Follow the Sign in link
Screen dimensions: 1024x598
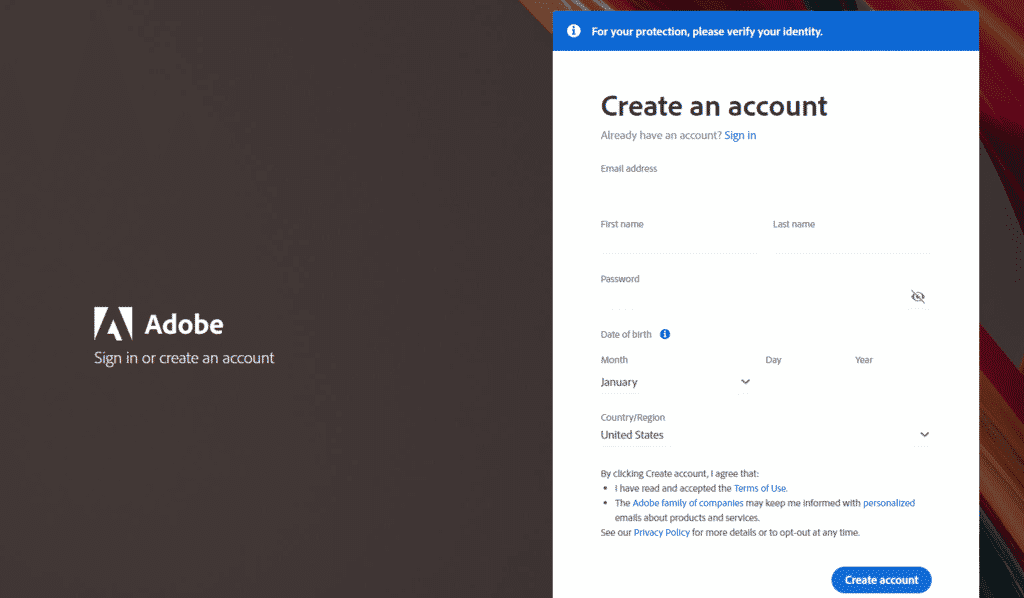[740, 135]
